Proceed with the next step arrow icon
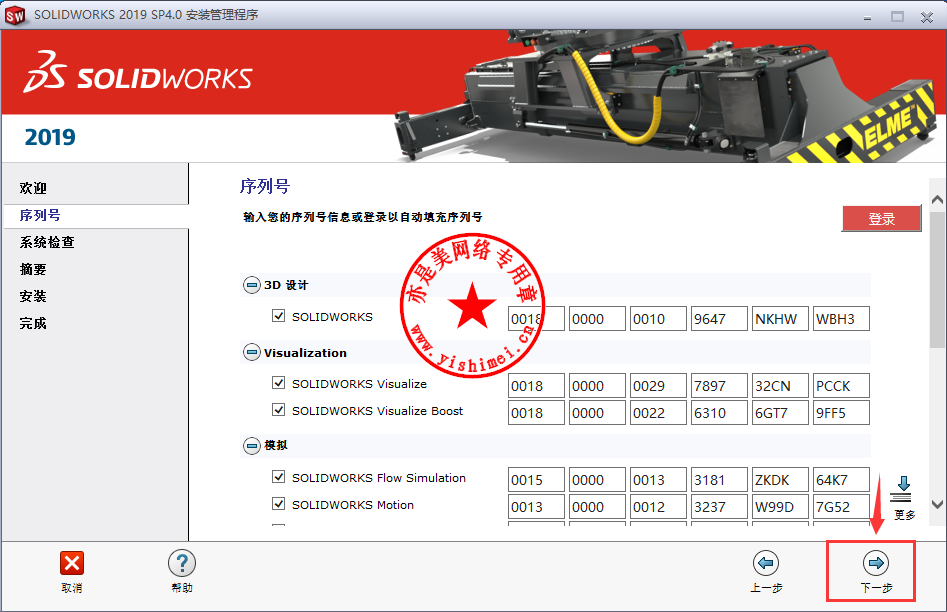The image size is (947, 612). tap(876, 563)
